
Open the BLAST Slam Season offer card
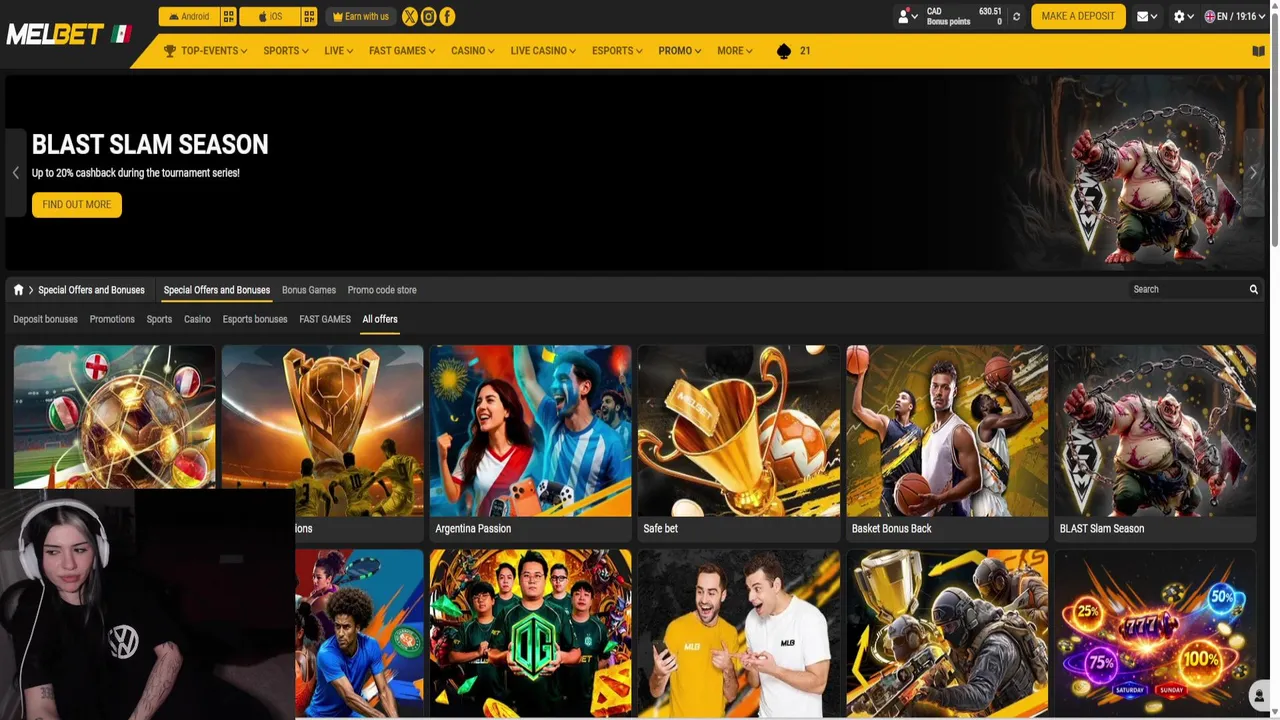[x=1155, y=443]
